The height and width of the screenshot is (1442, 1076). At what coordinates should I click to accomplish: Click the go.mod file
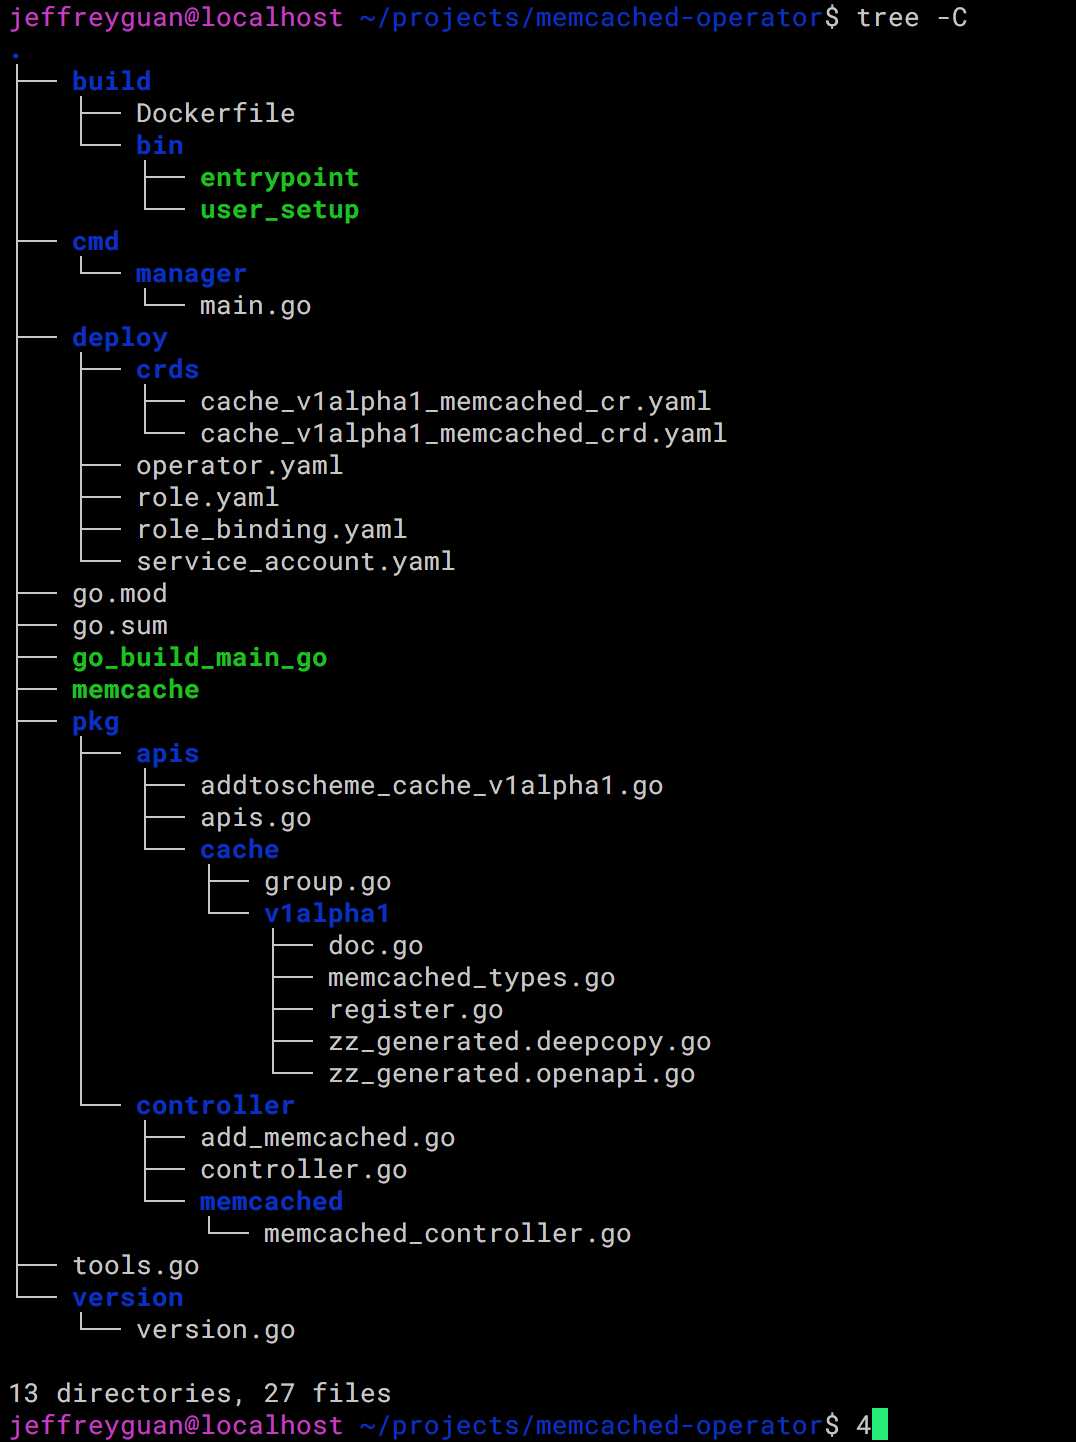(119, 593)
